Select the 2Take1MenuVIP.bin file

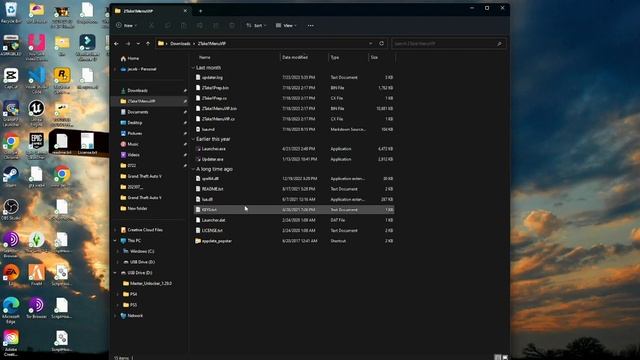pyautogui.click(x=294, y=109)
